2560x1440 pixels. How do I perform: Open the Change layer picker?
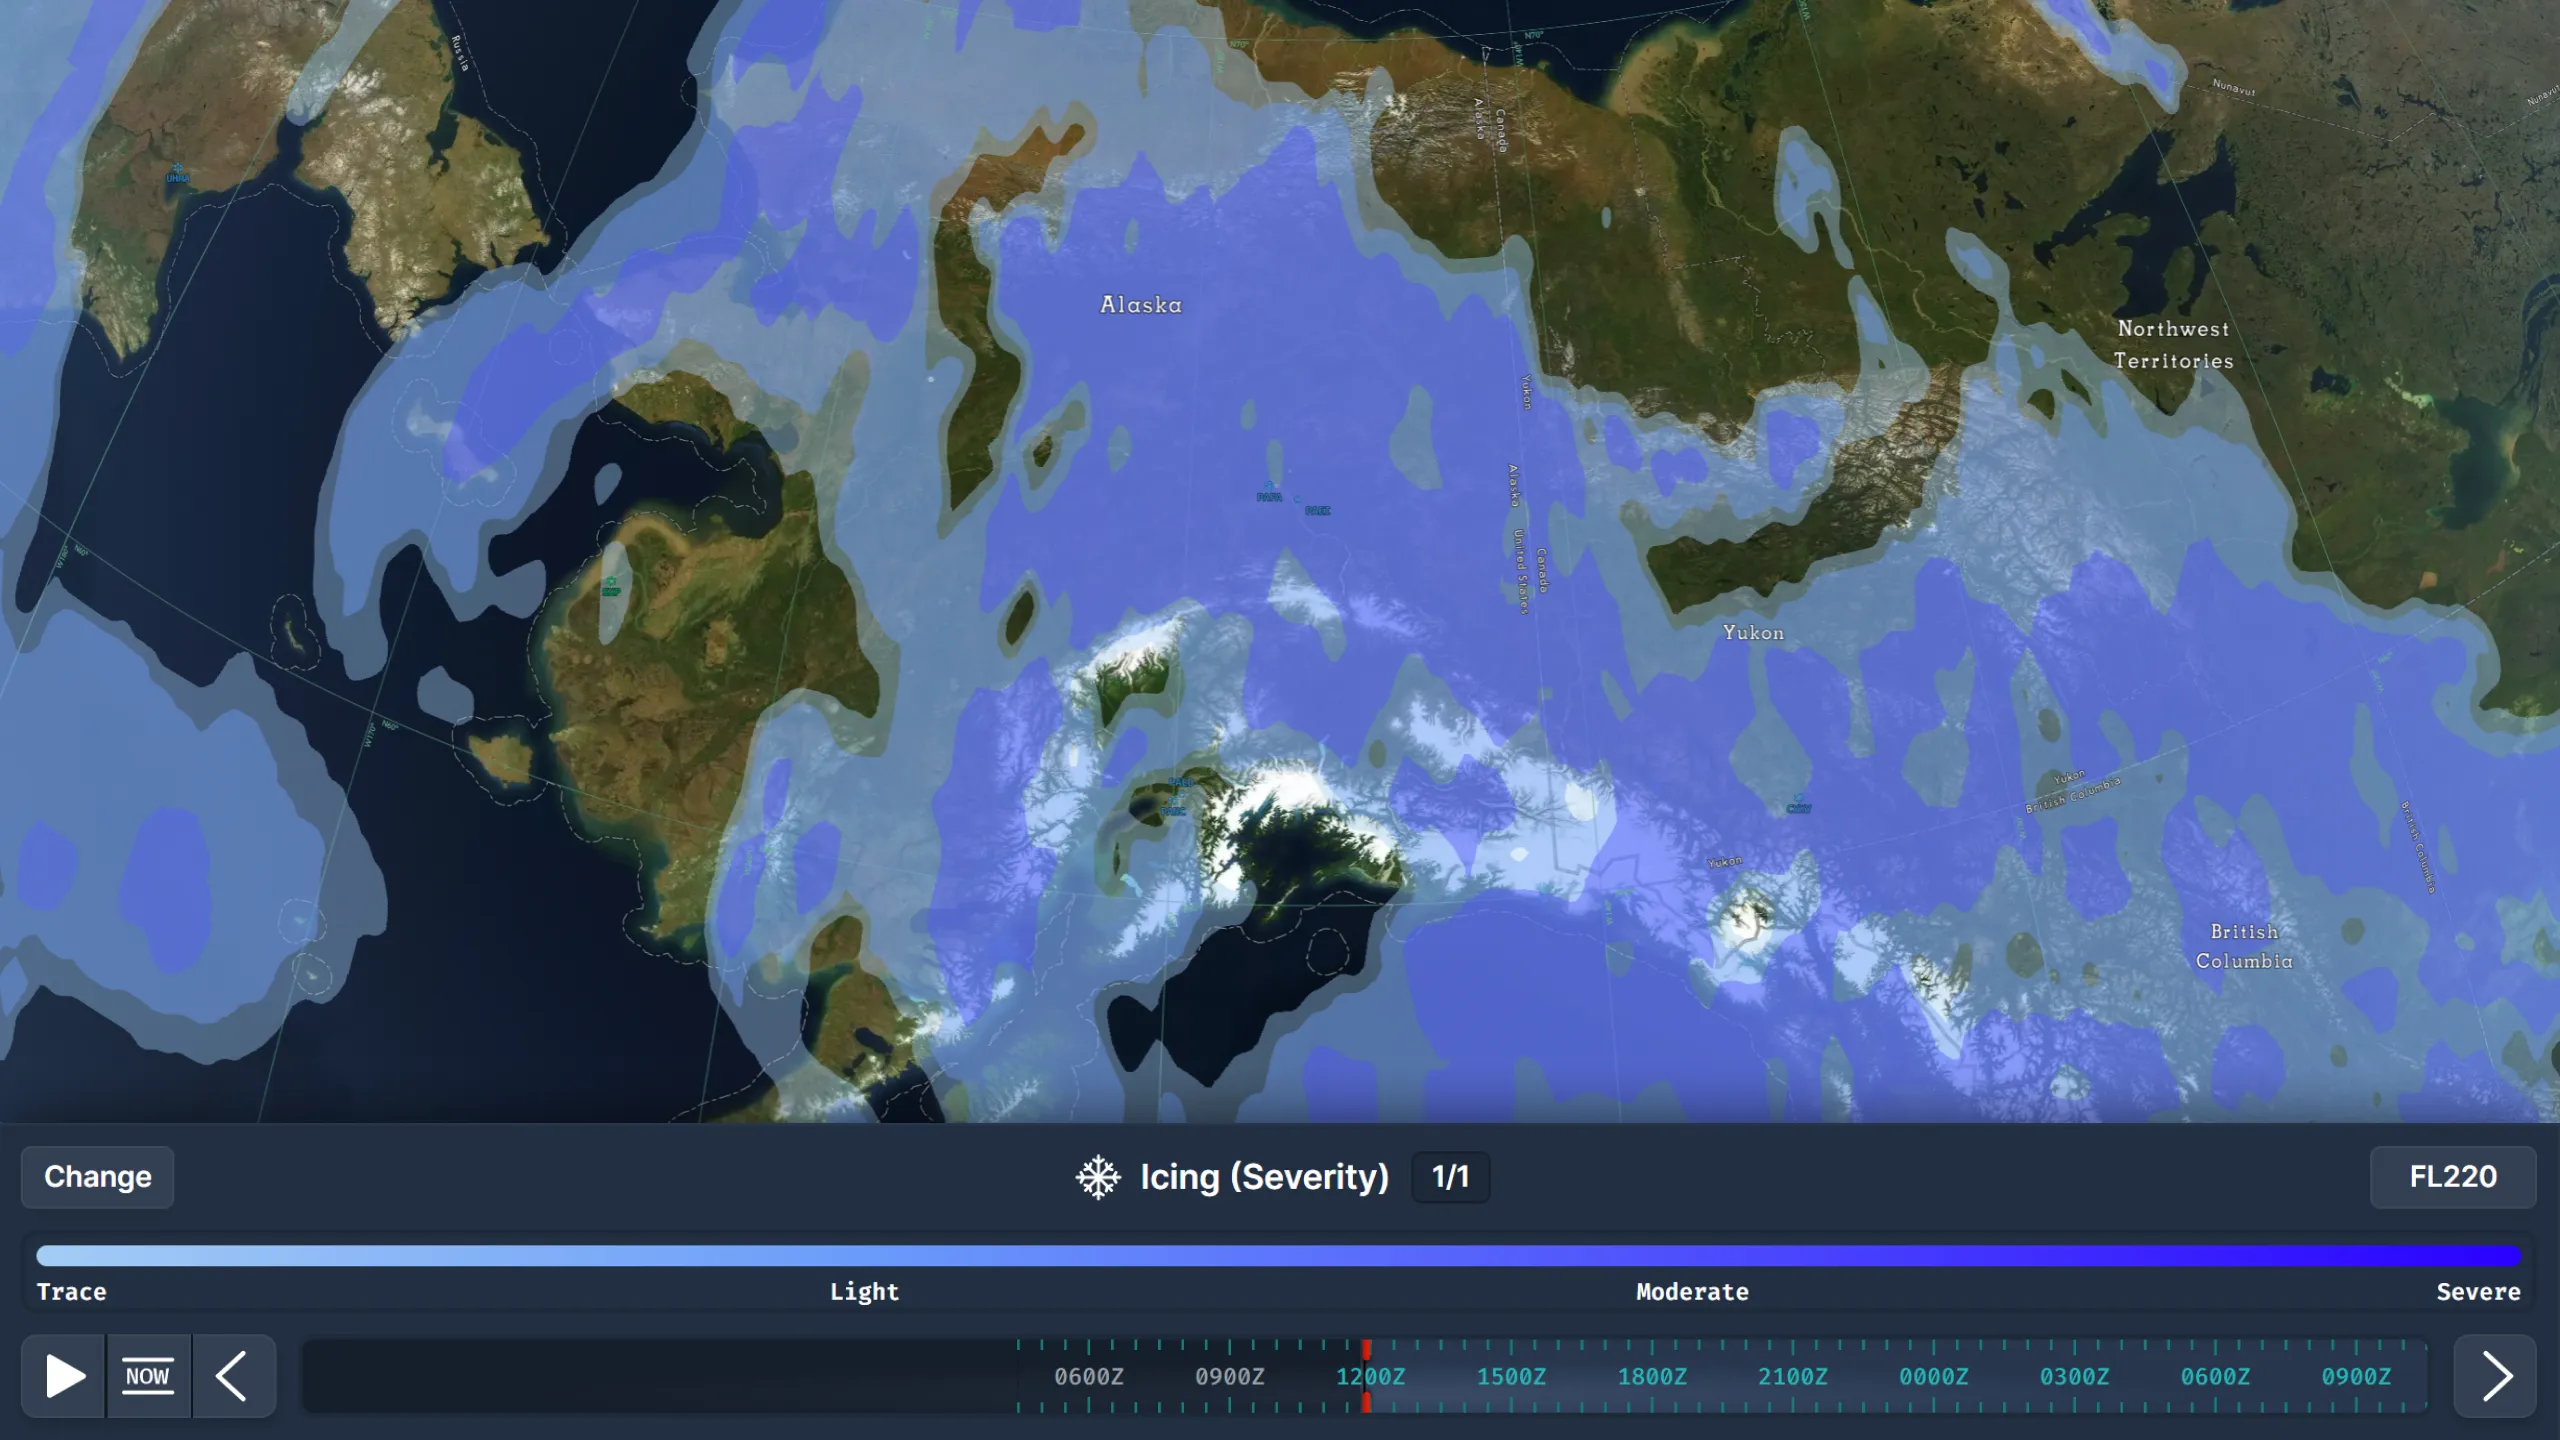coord(97,1177)
